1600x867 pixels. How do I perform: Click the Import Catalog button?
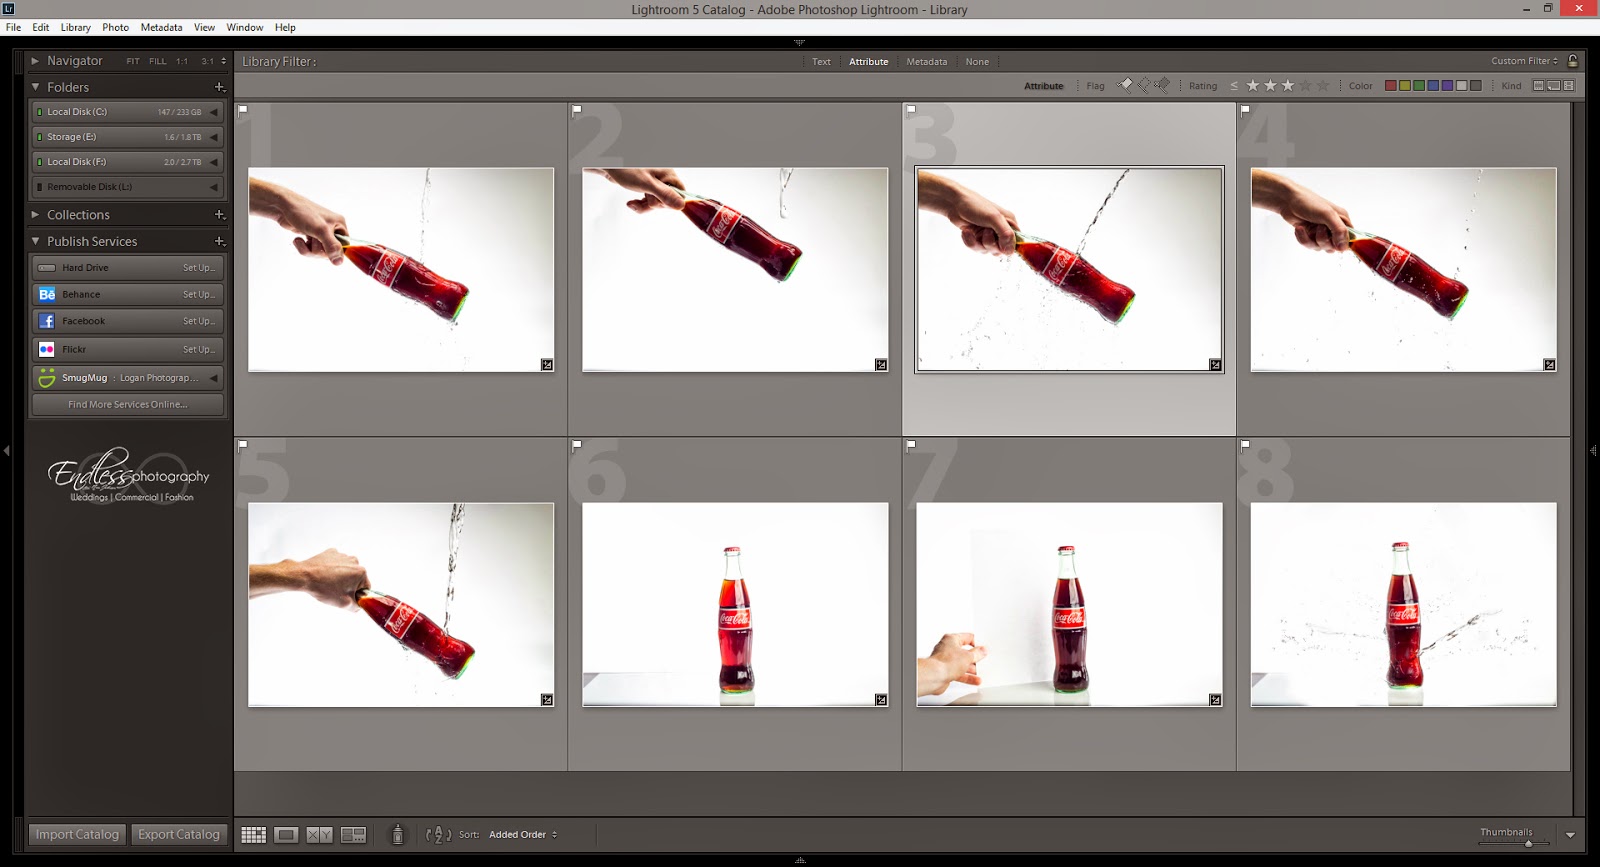click(77, 835)
